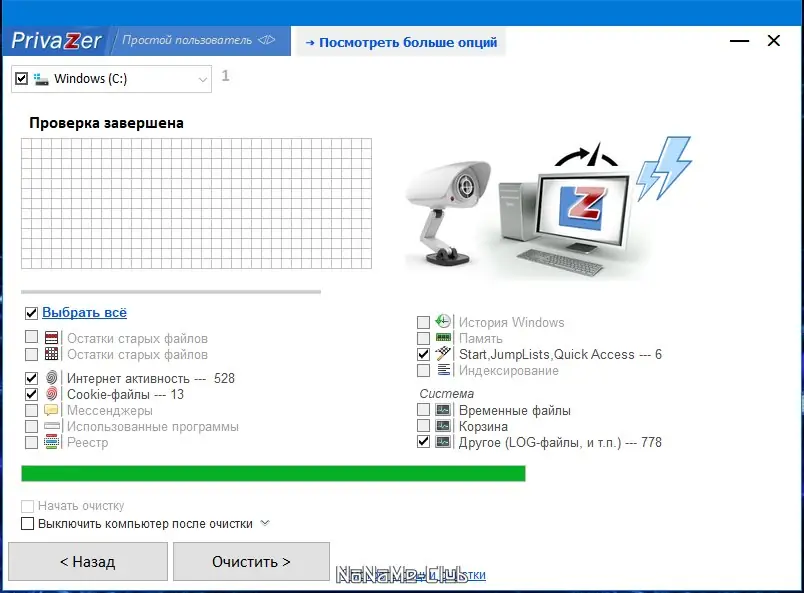This screenshot has height=593, width=804.
Task: Check the История Windows checkbox
Action: pos(424,322)
